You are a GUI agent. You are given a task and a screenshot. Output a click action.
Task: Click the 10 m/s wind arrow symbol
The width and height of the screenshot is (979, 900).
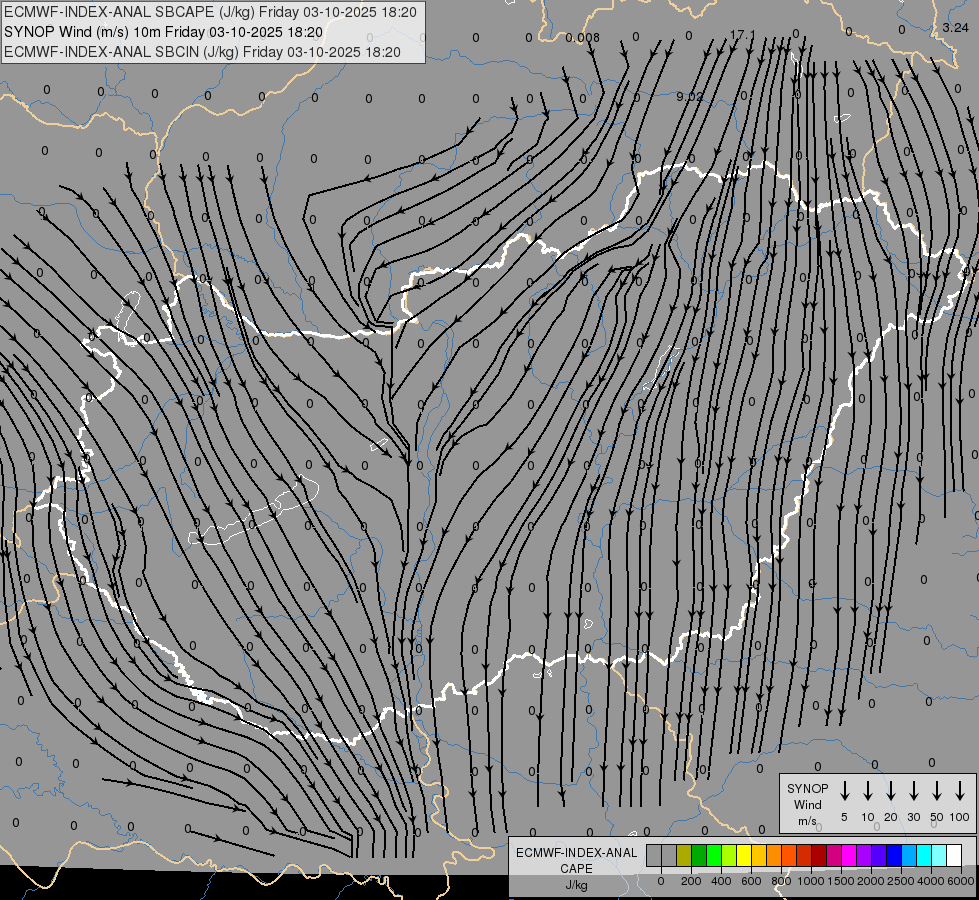click(x=867, y=791)
